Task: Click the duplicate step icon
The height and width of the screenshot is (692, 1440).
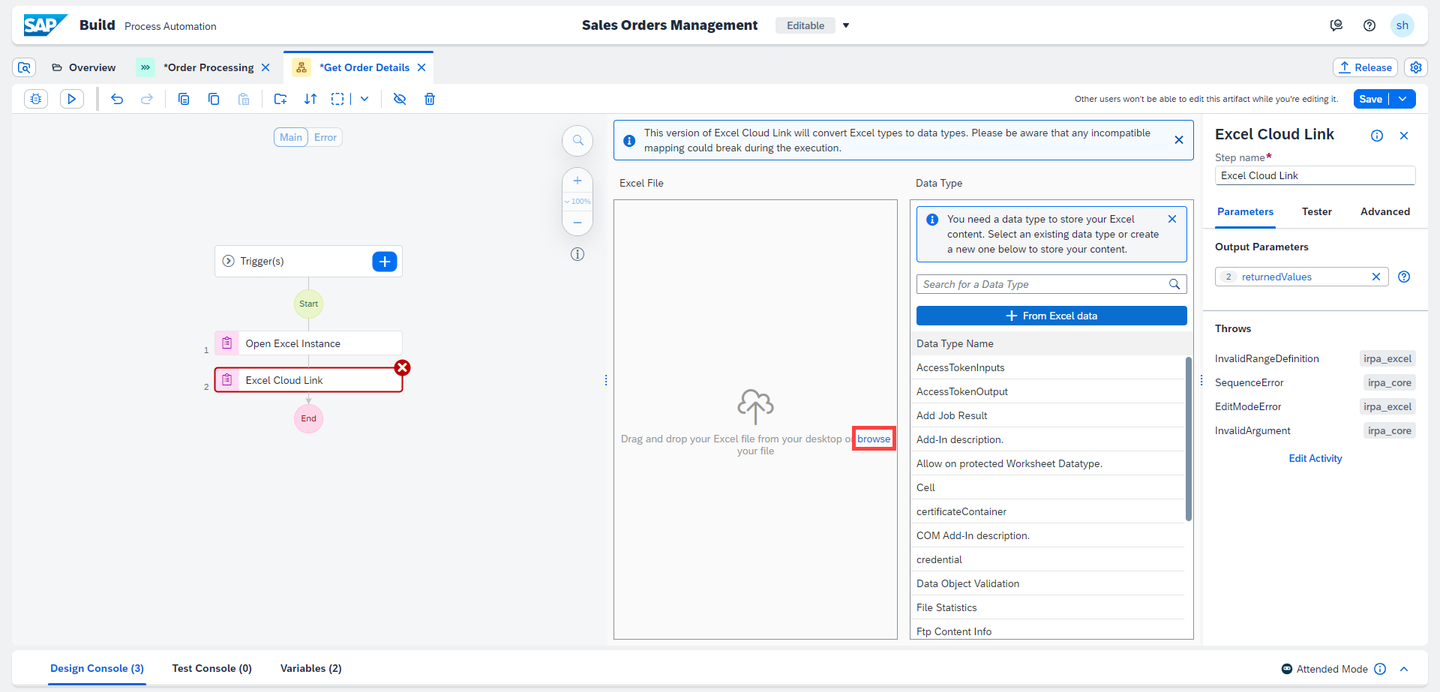Action: pos(184,99)
